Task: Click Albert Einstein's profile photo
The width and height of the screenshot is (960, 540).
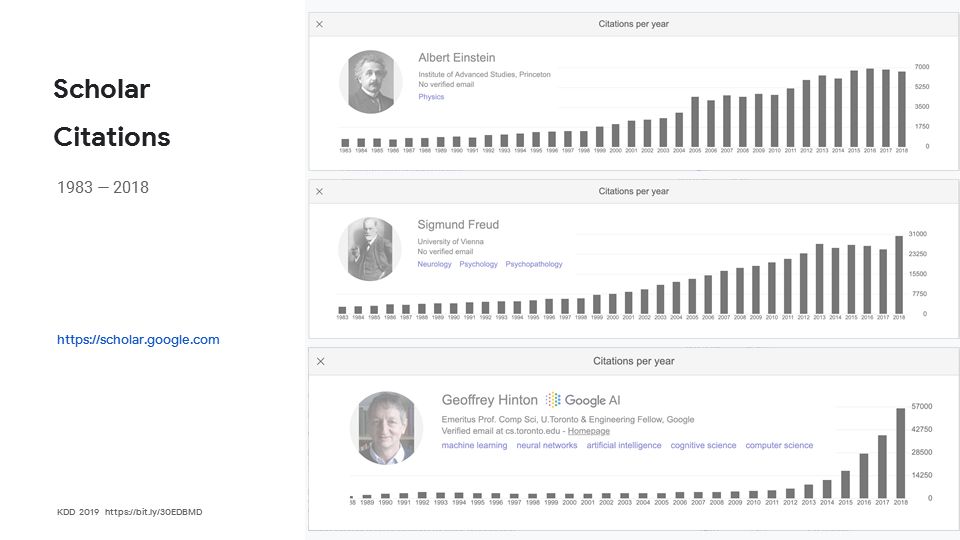Action: pyautogui.click(x=370, y=81)
